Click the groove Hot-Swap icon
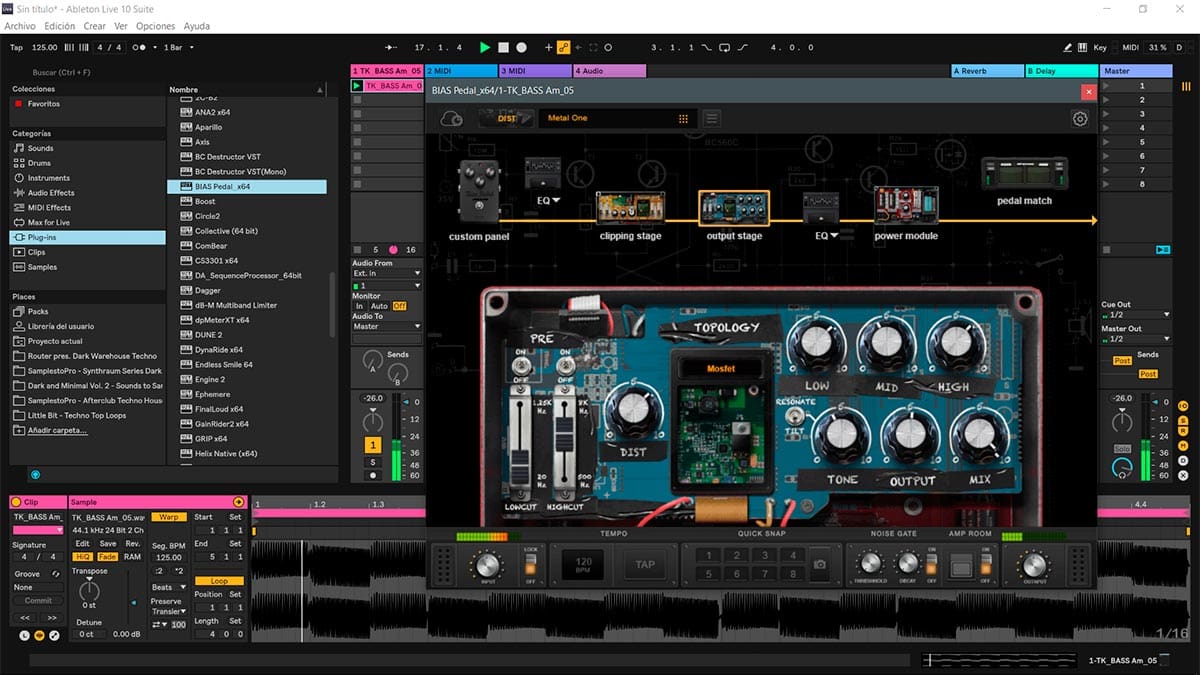 click(x=55, y=574)
